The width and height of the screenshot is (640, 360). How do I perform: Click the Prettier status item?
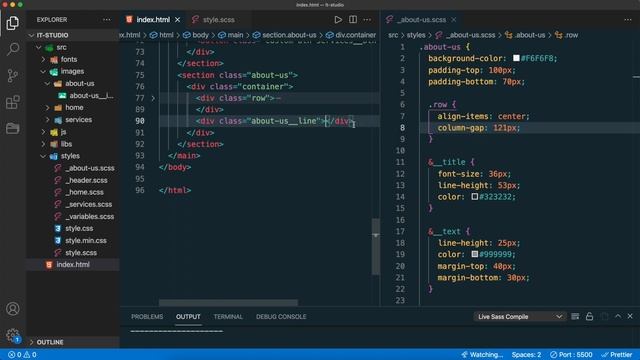tap(617, 355)
